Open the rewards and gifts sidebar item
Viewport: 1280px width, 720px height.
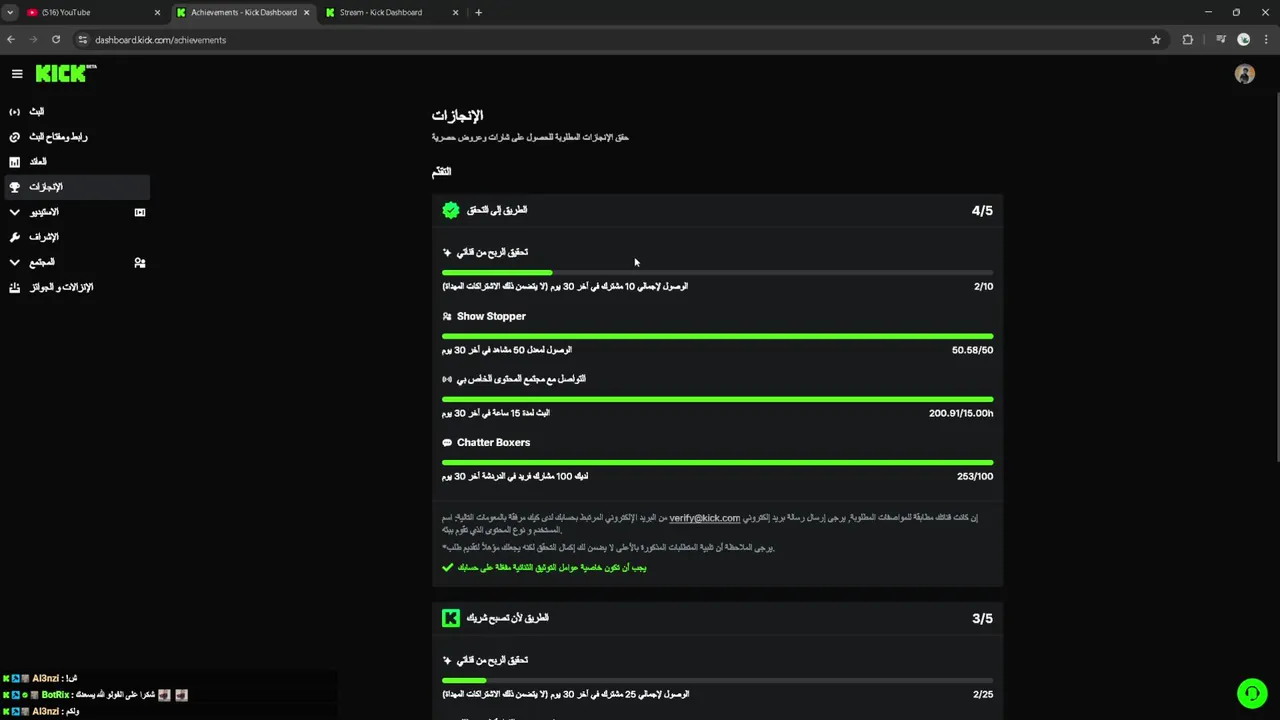(60, 288)
